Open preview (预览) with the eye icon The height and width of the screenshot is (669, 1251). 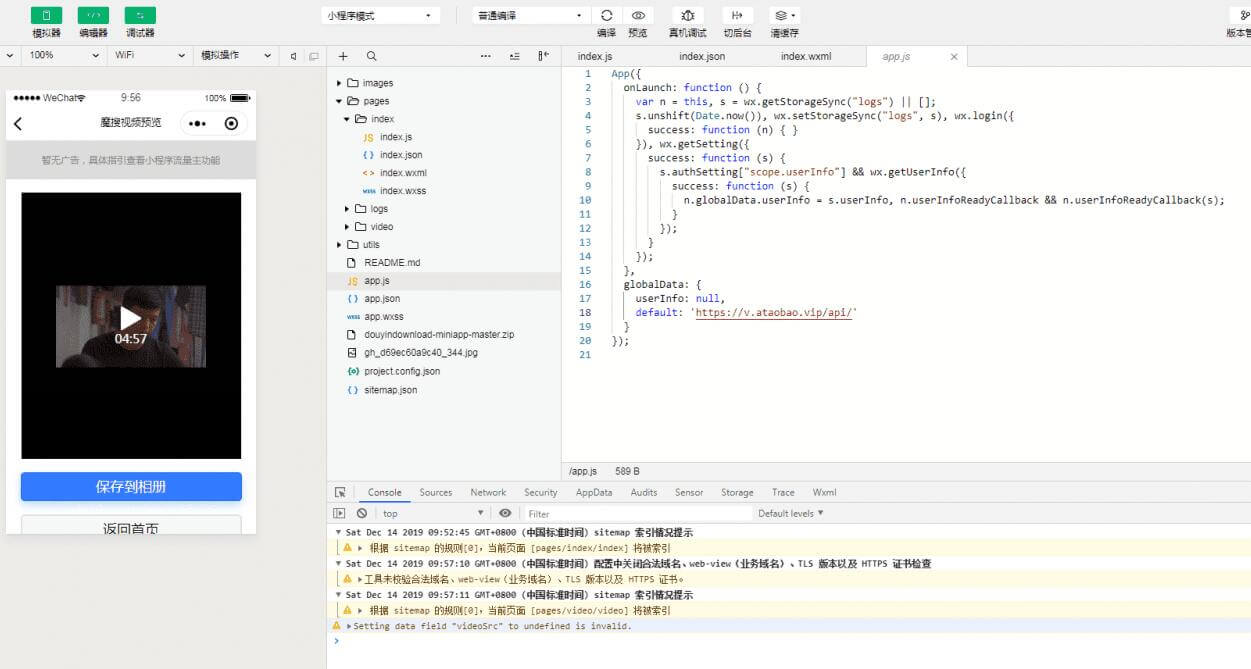[x=637, y=16]
